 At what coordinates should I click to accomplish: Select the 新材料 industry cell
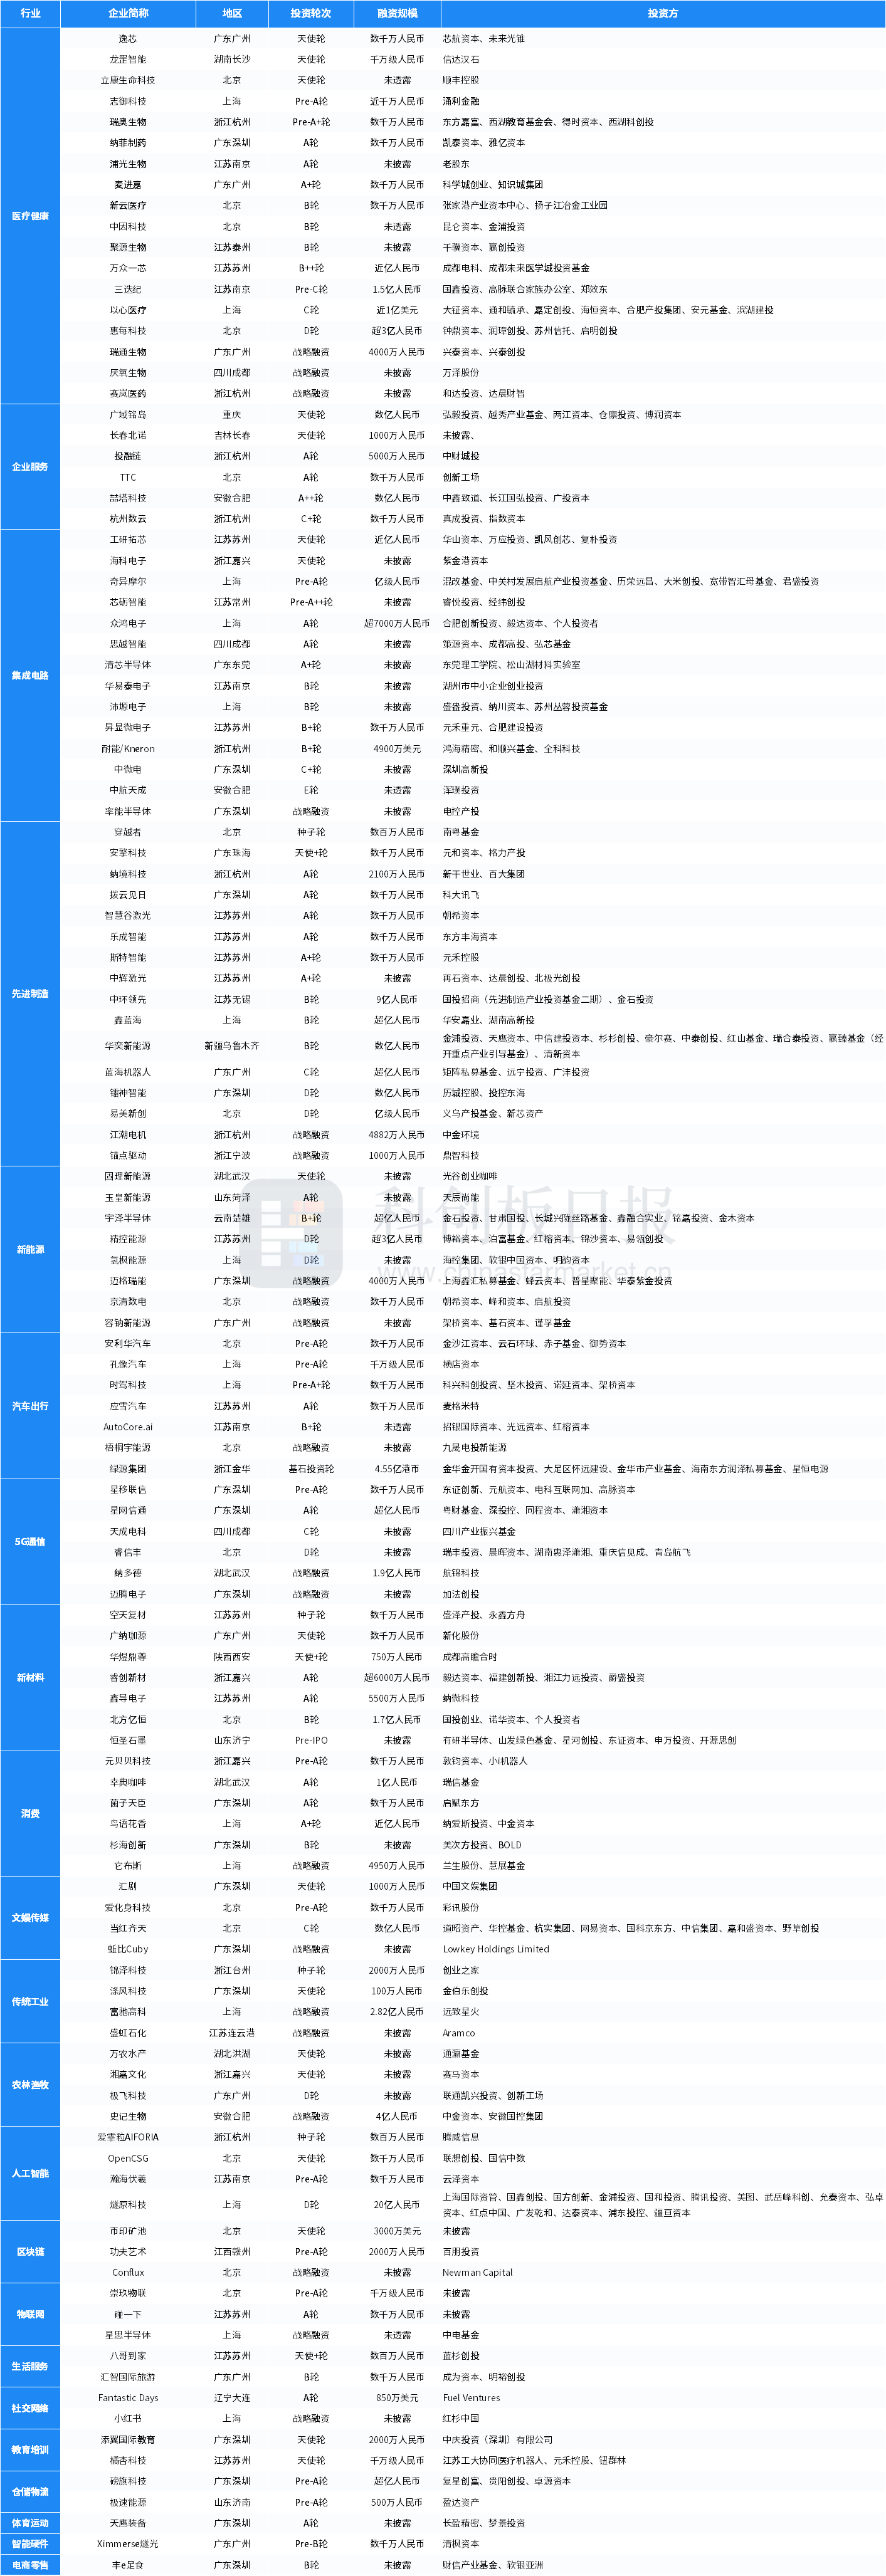coord(30,1678)
